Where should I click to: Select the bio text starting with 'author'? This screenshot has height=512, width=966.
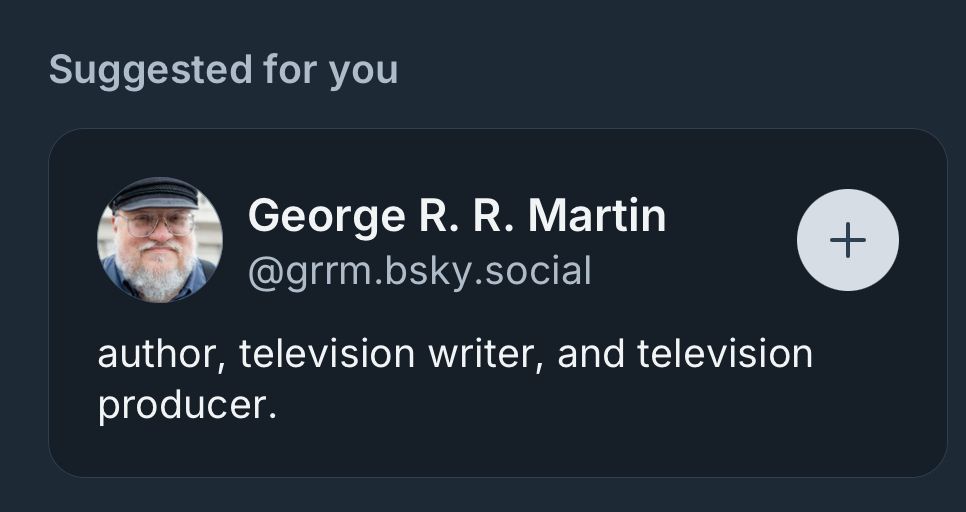coord(455,380)
